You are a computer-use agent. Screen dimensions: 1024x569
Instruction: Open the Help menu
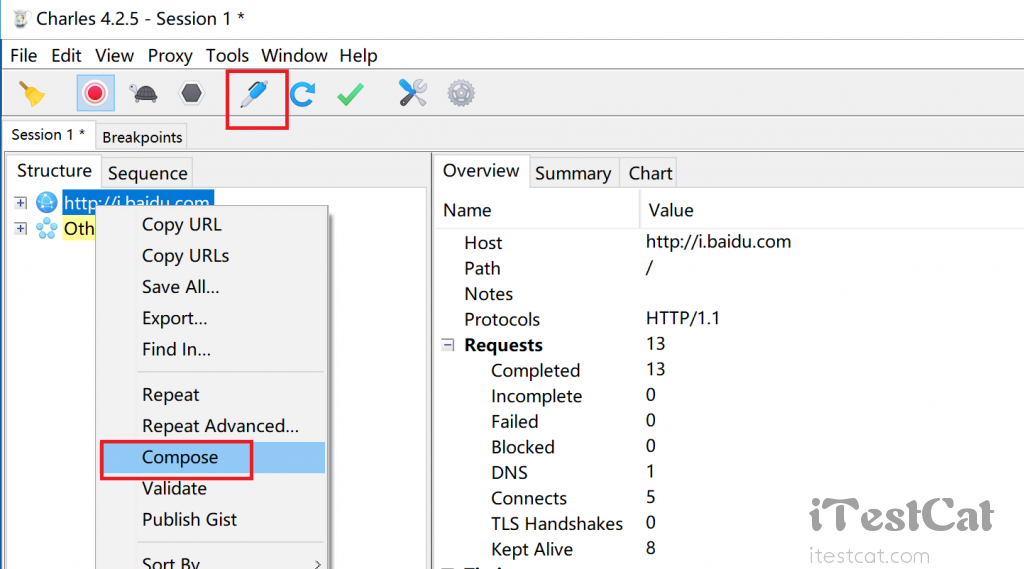click(359, 56)
